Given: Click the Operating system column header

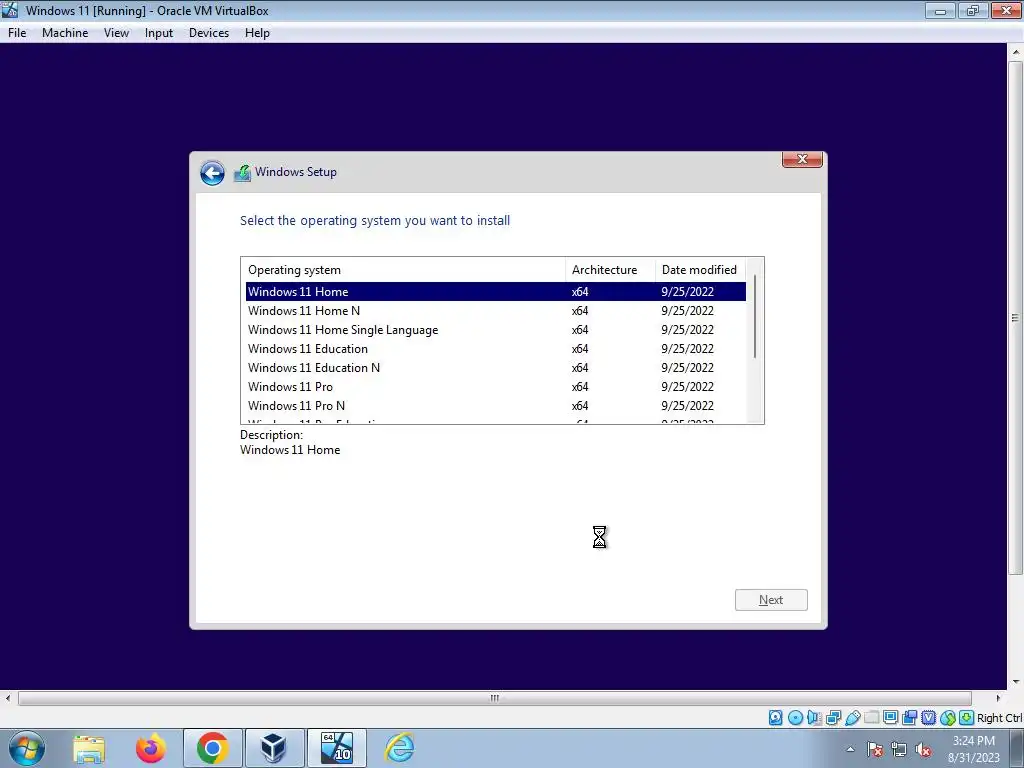Looking at the screenshot, I should click(403, 270).
